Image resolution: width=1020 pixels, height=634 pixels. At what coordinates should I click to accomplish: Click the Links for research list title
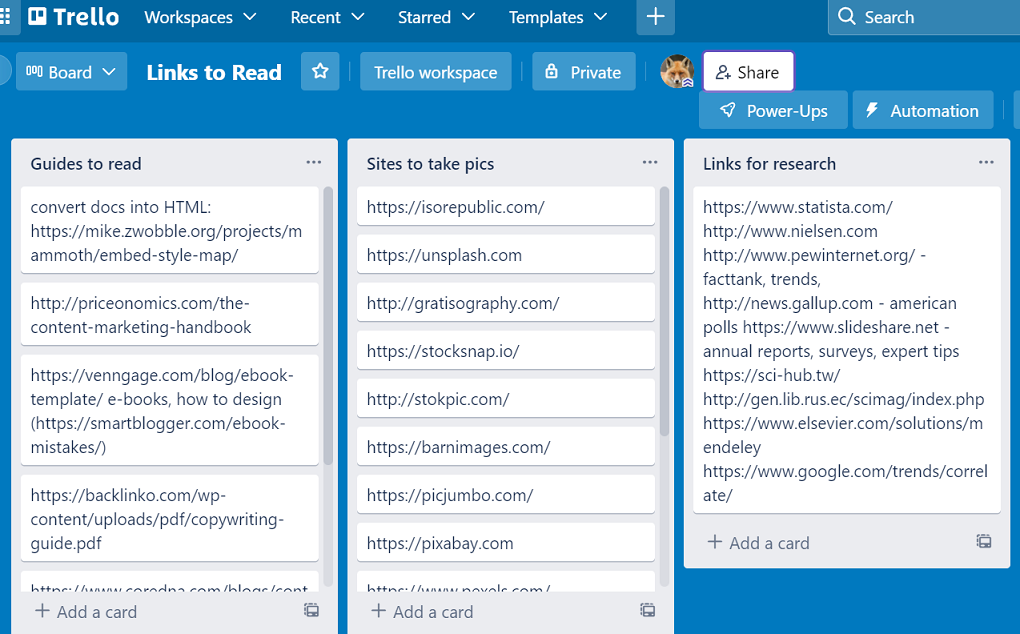pyautogui.click(x=770, y=164)
